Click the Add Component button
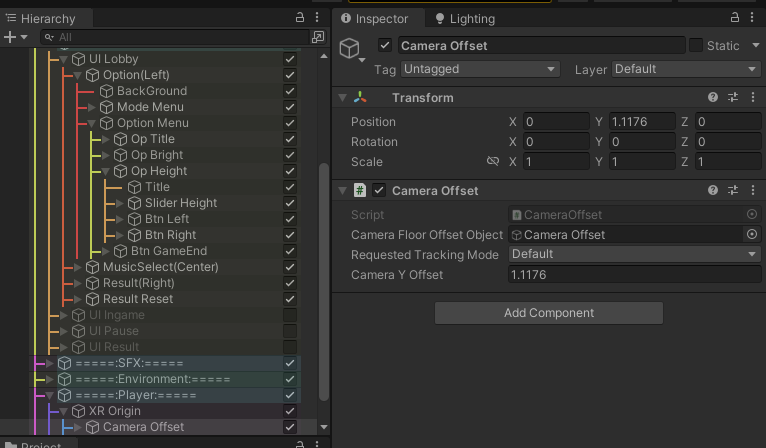The image size is (766, 448). [549, 313]
